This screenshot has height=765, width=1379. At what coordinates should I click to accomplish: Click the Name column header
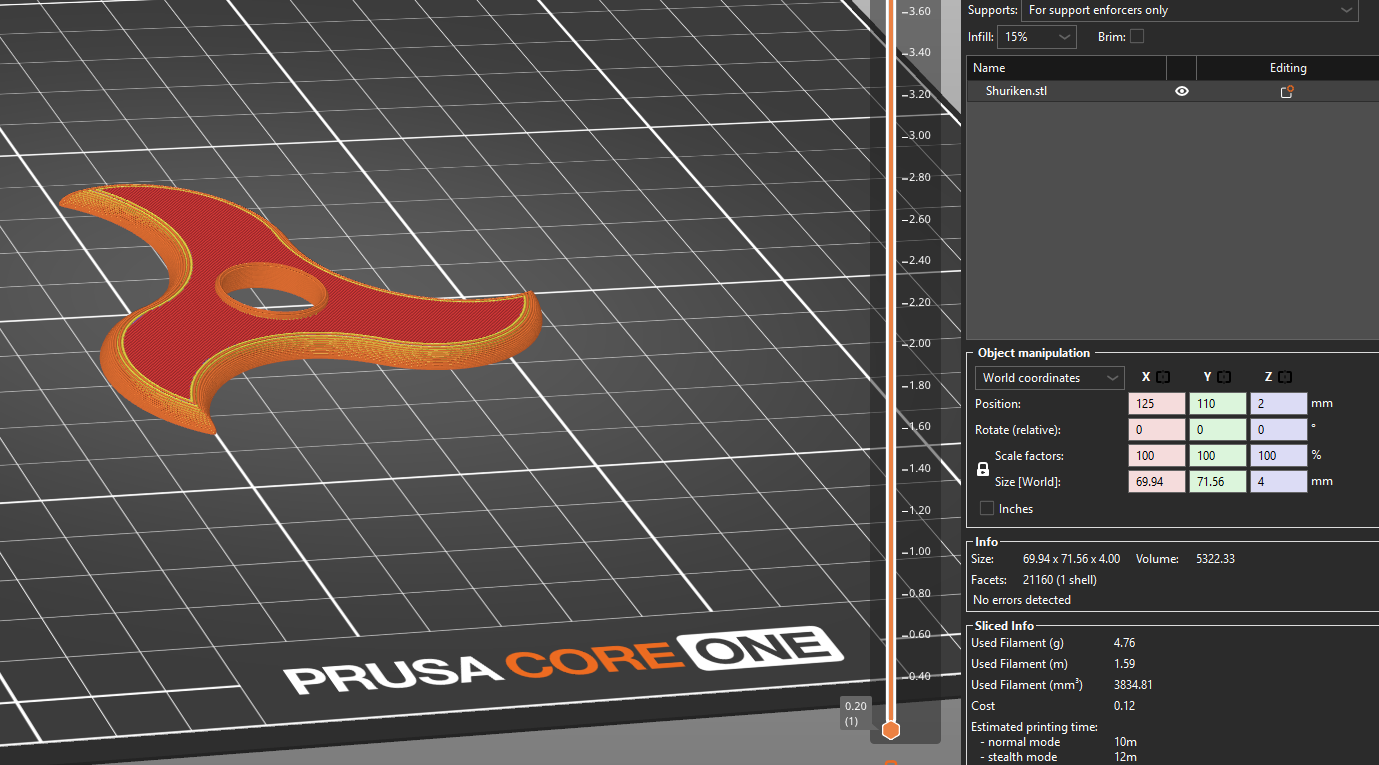click(1066, 68)
